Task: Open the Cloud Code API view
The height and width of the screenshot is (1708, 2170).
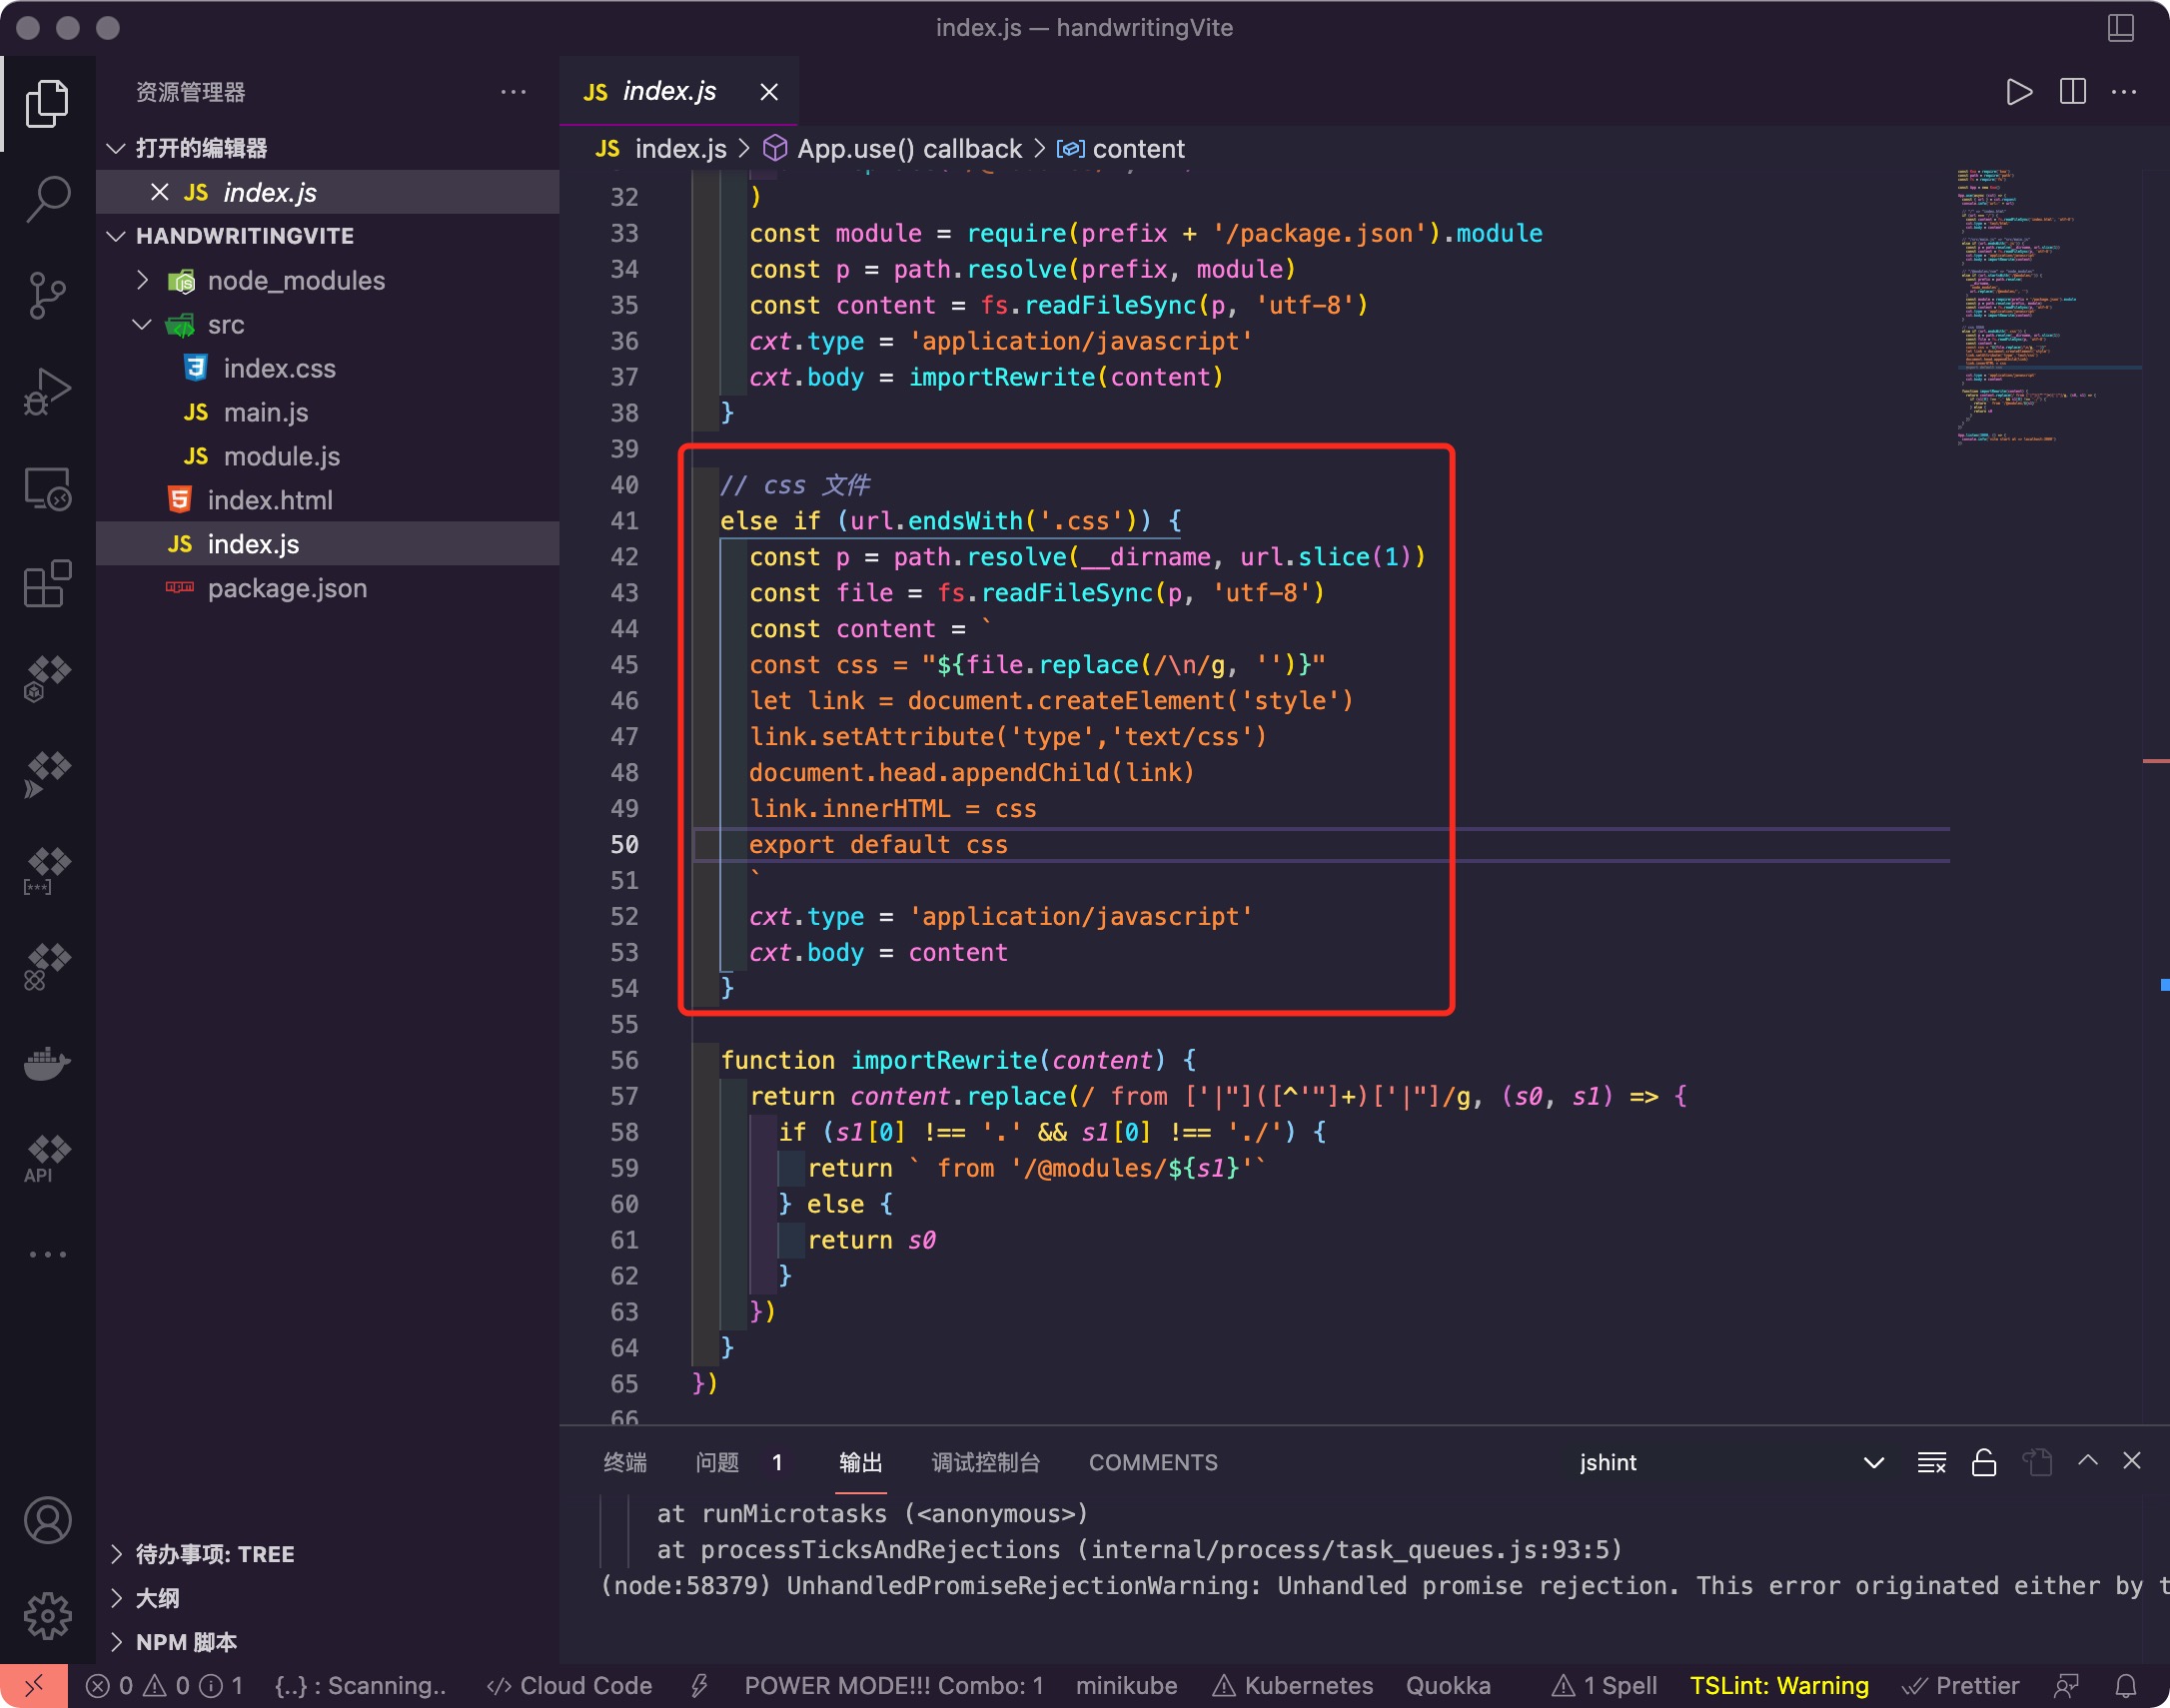Action: [x=47, y=1158]
